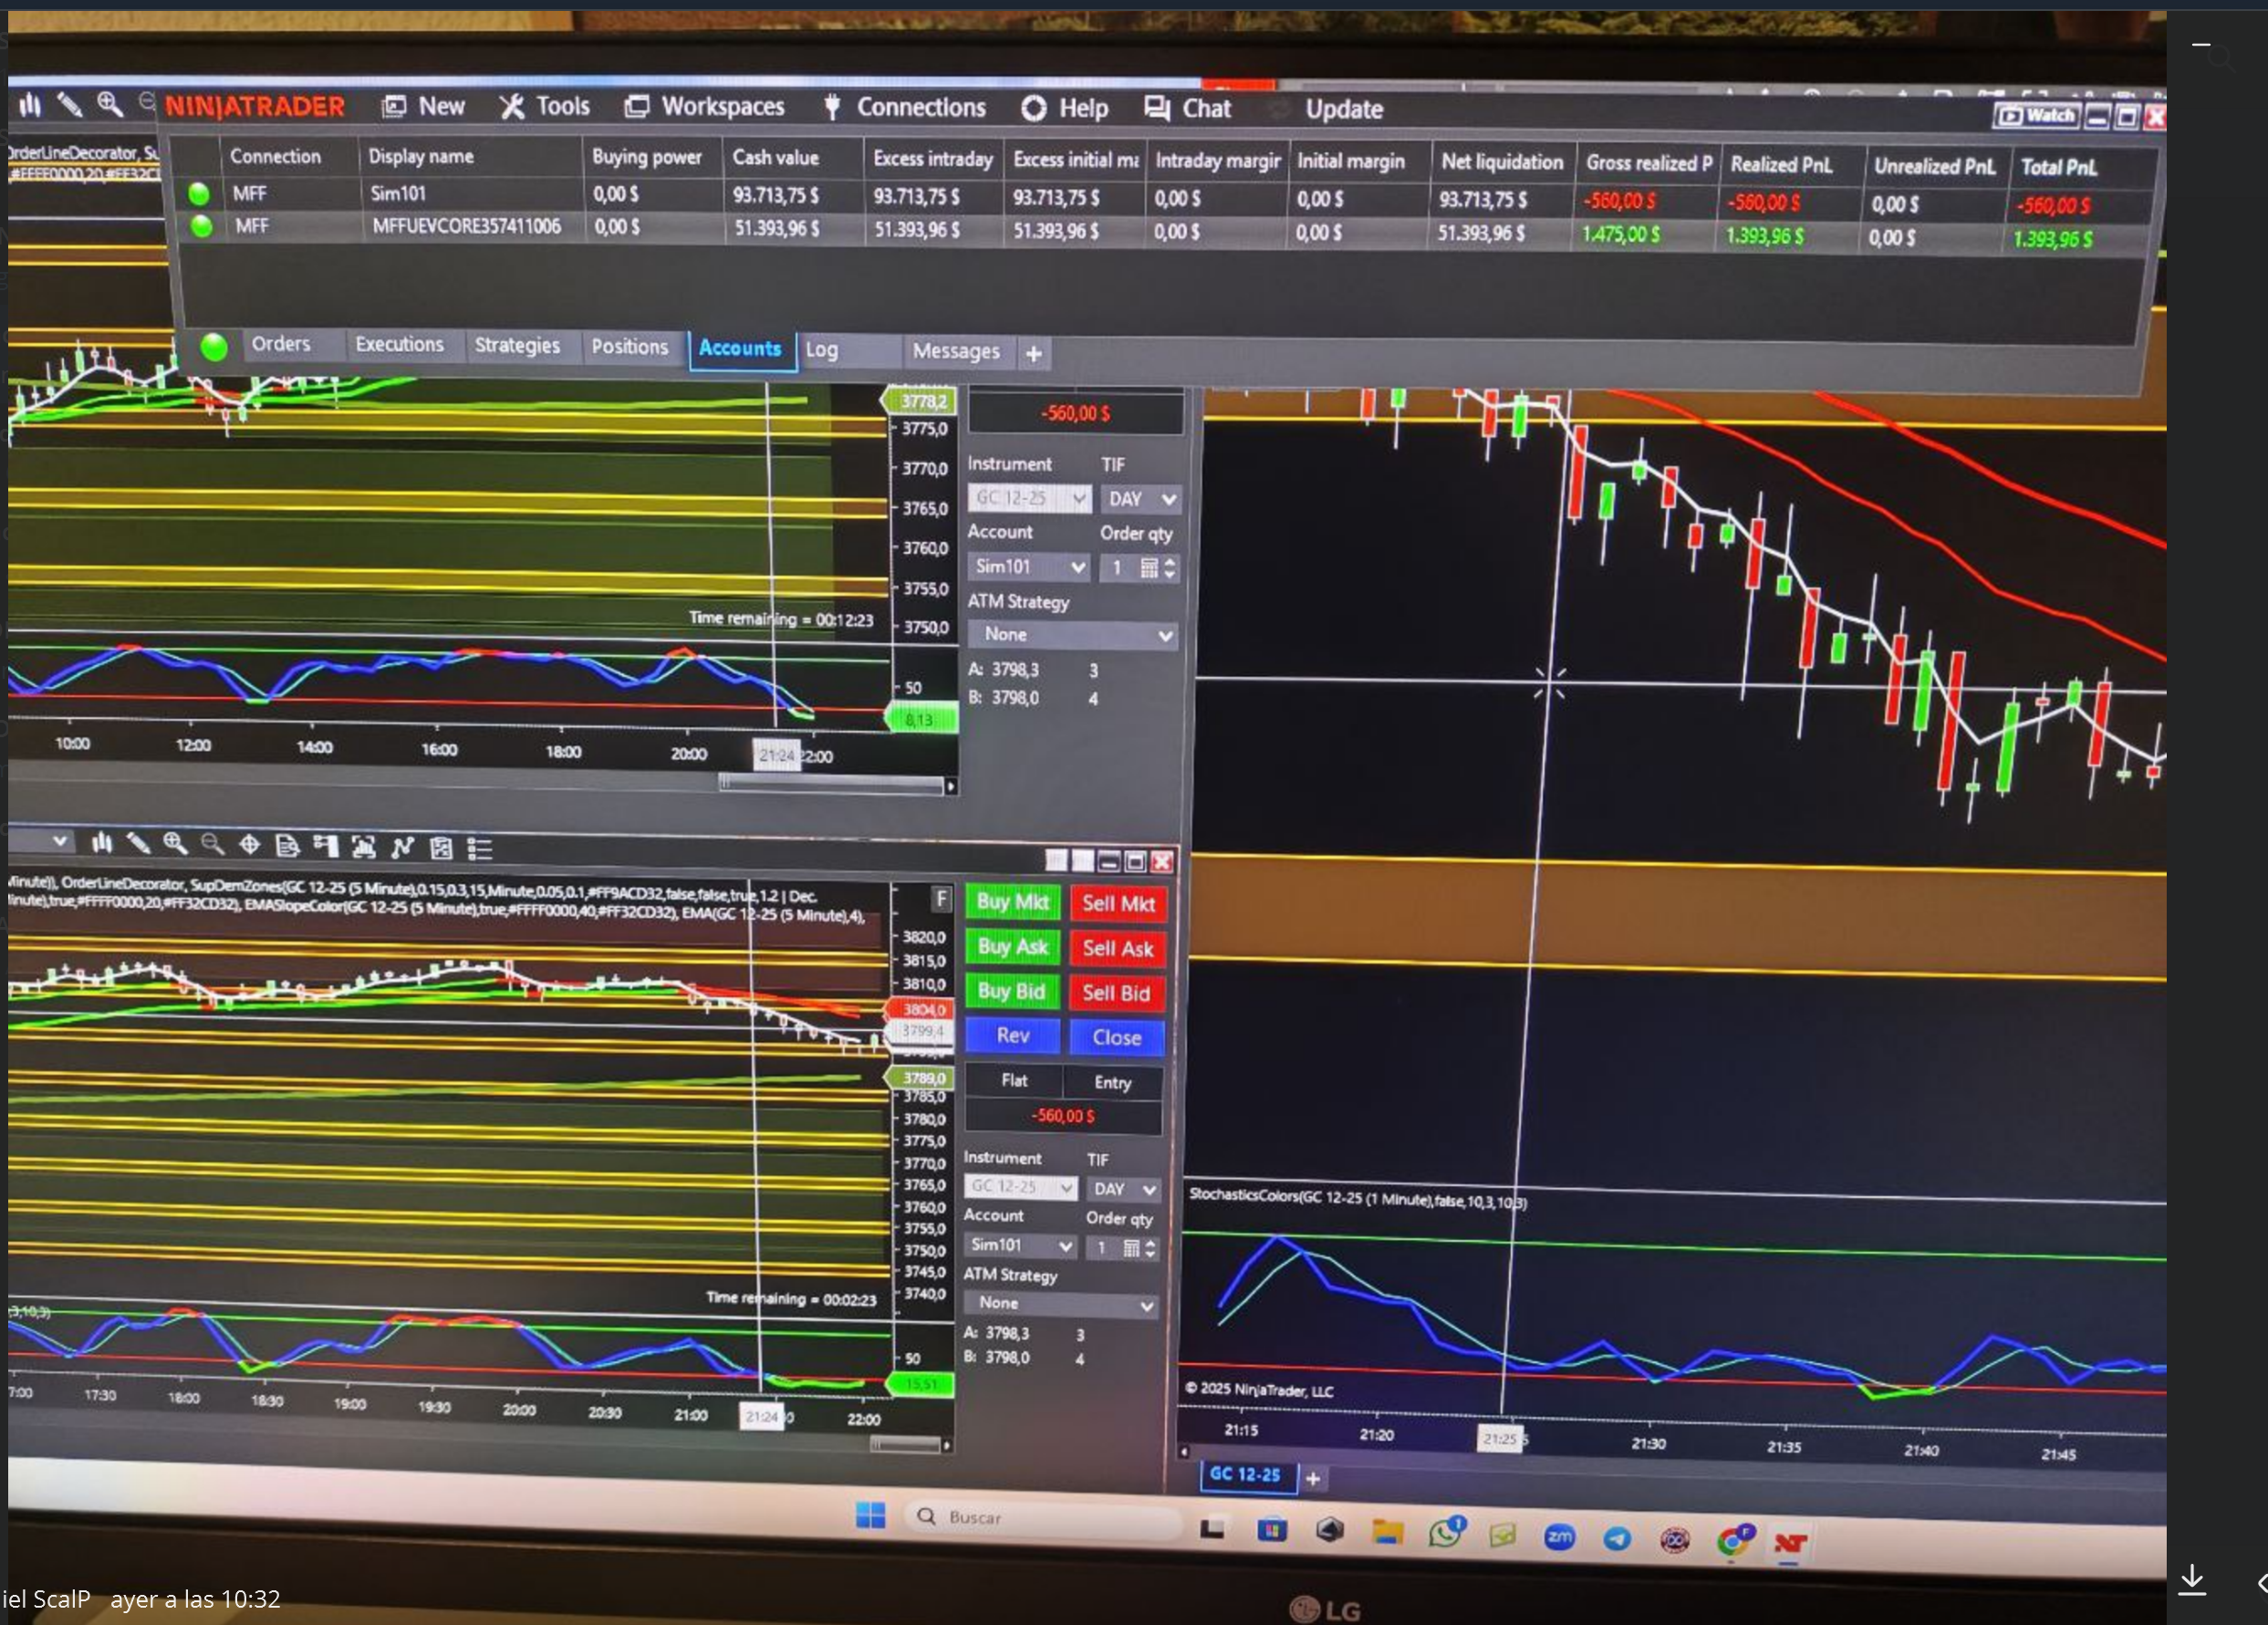Click the zoom in magnifier in lower chart toolbar
The image size is (2268, 1625).
[175, 844]
